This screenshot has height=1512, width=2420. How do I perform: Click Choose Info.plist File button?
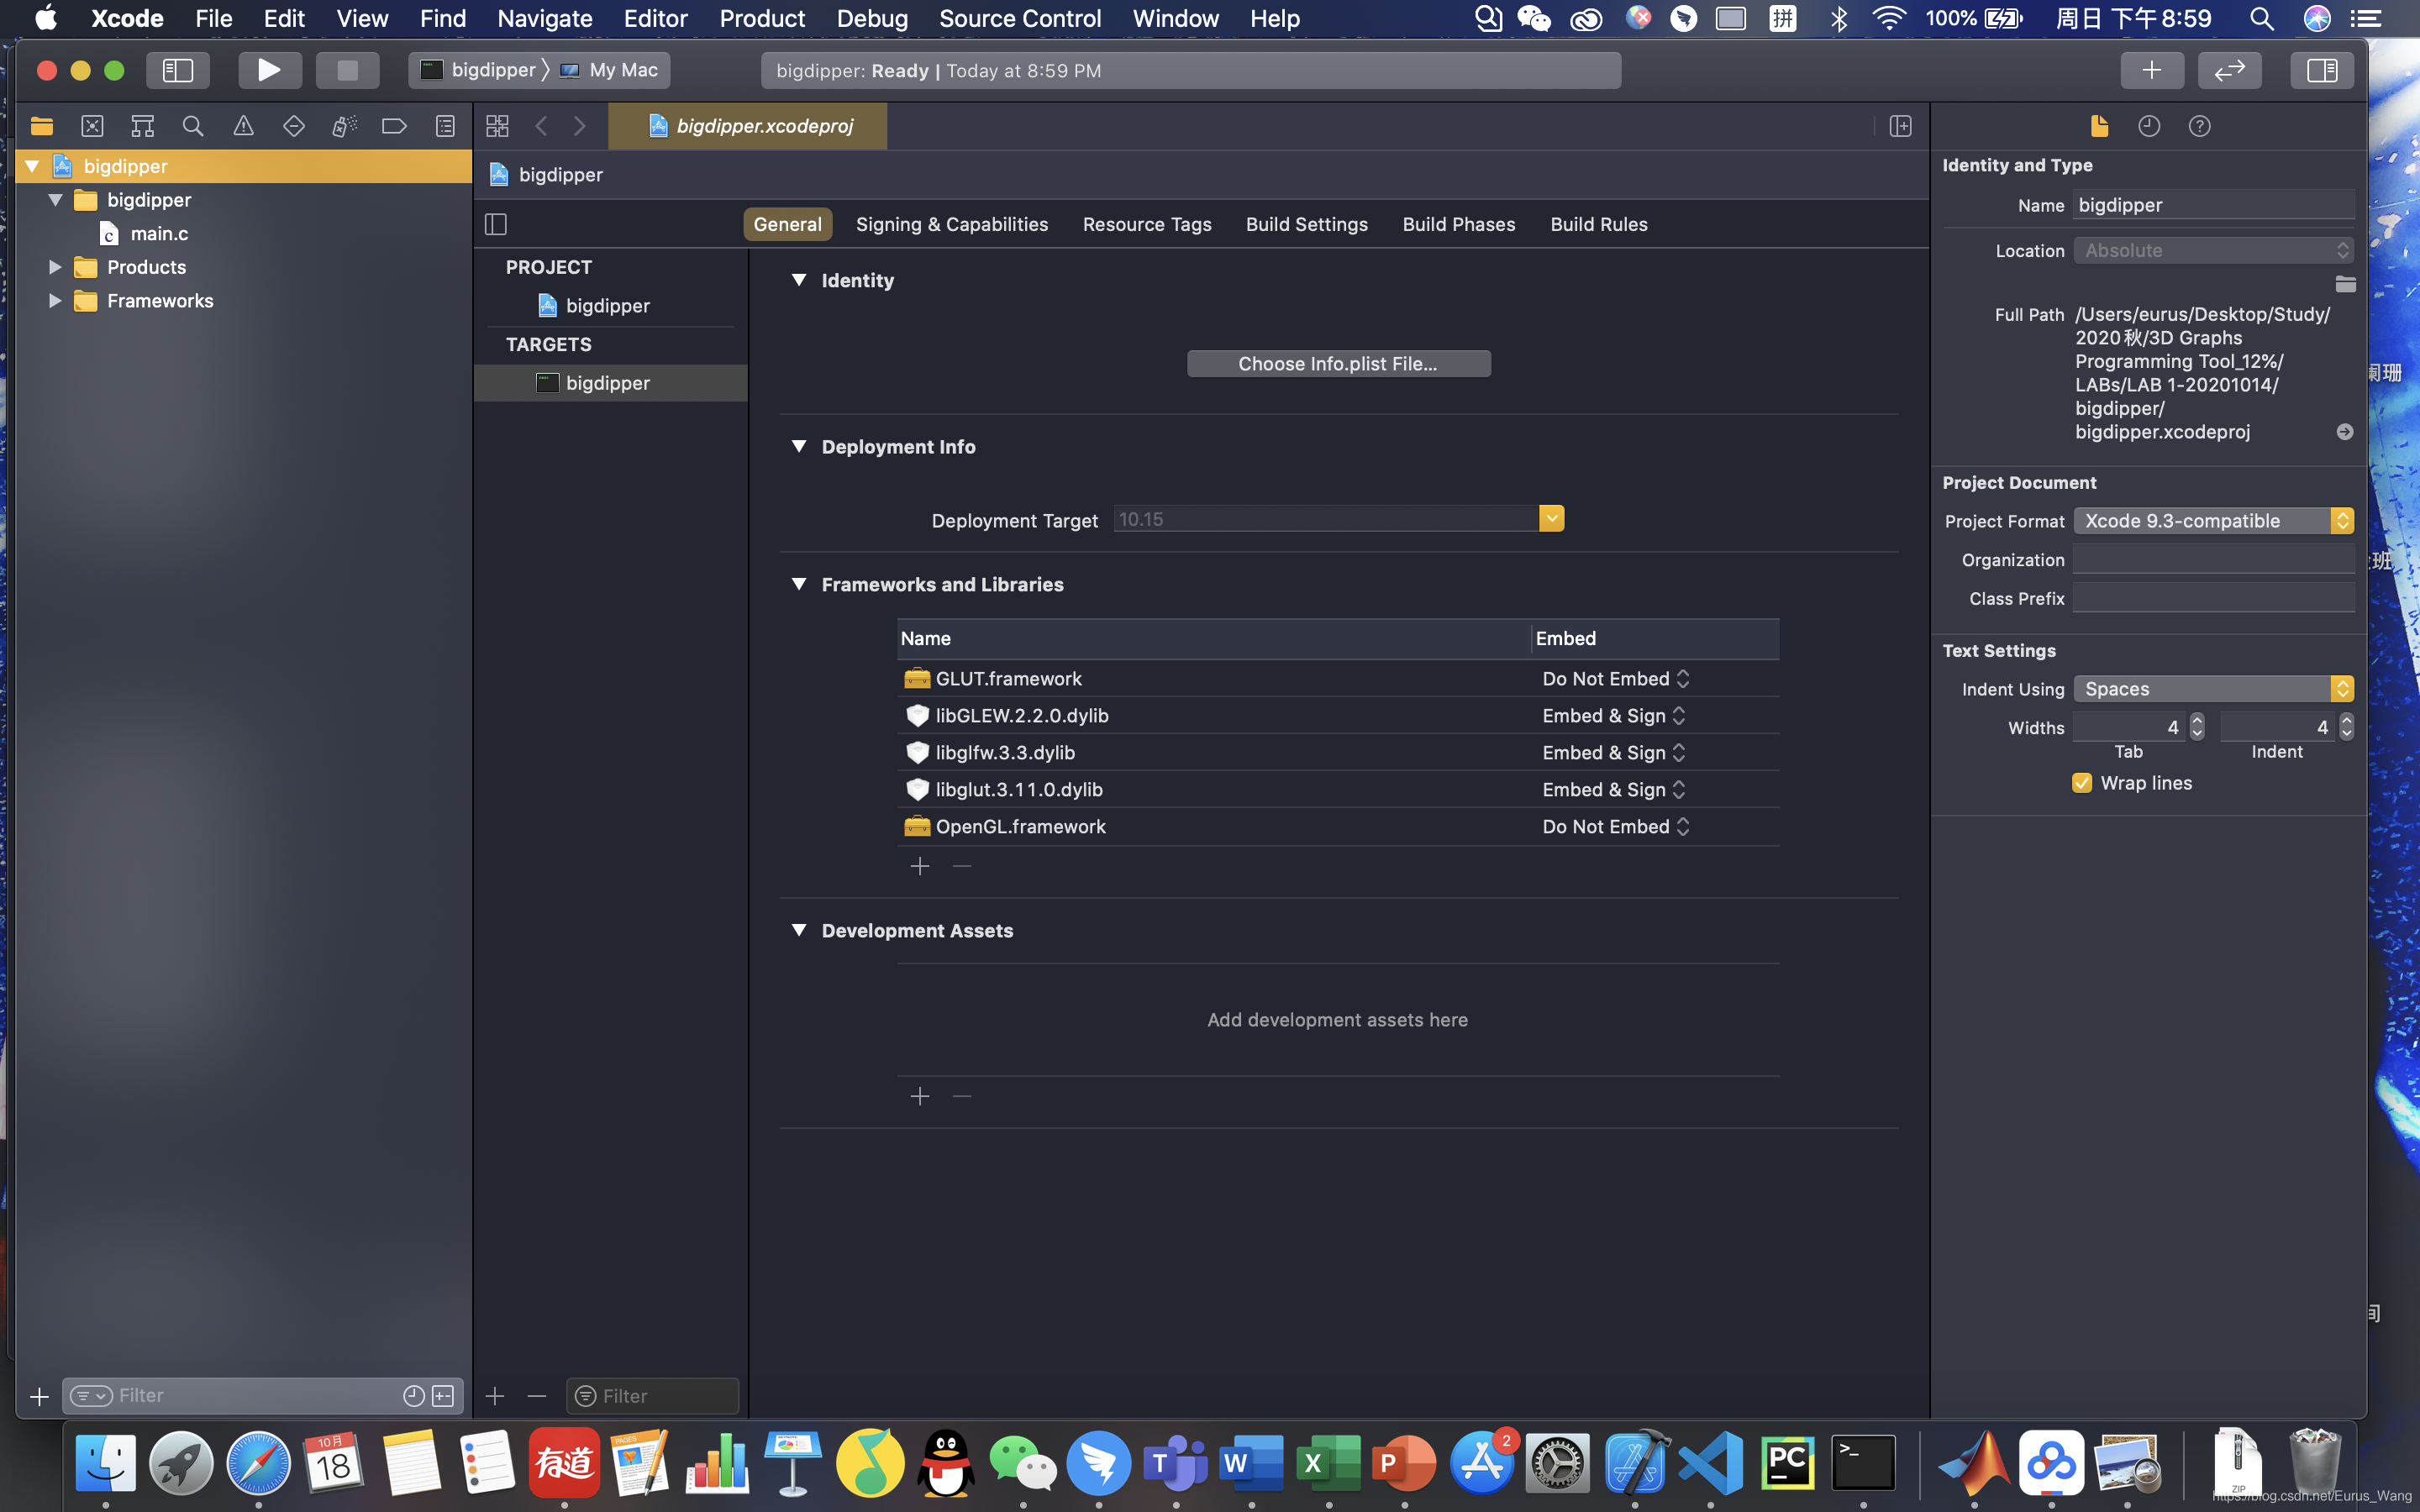point(1338,364)
